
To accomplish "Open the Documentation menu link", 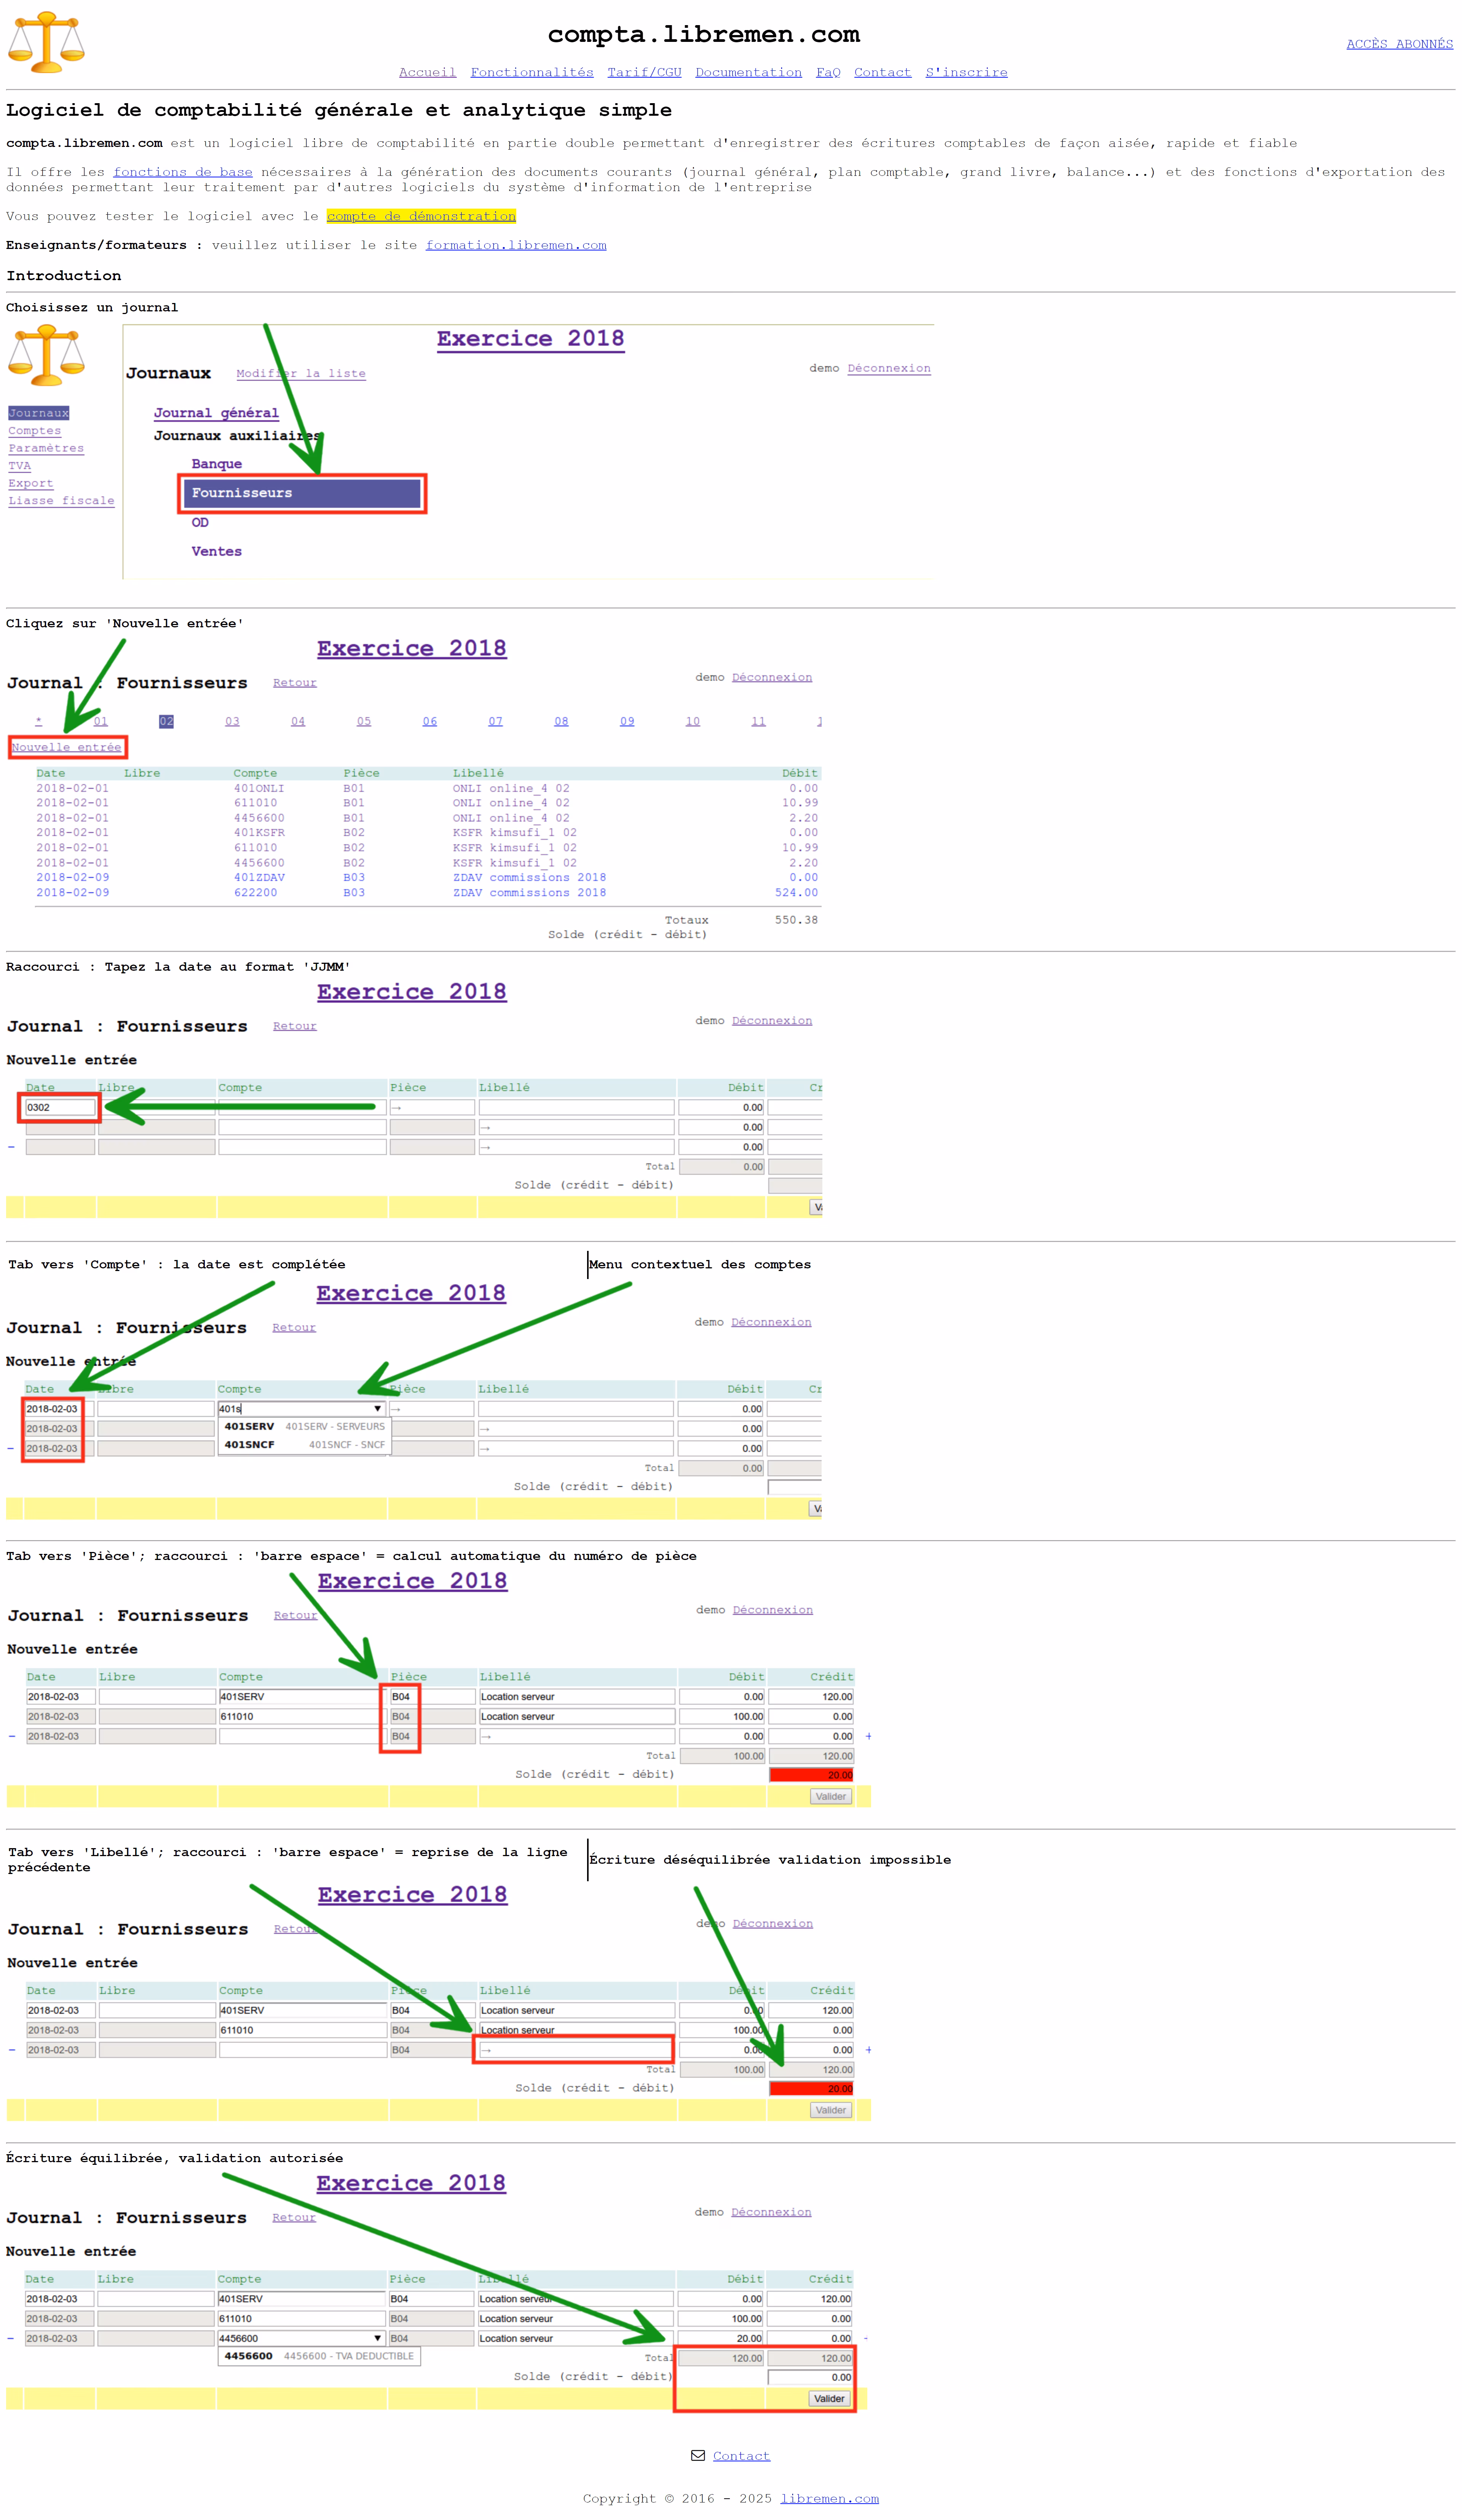I will [748, 72].
